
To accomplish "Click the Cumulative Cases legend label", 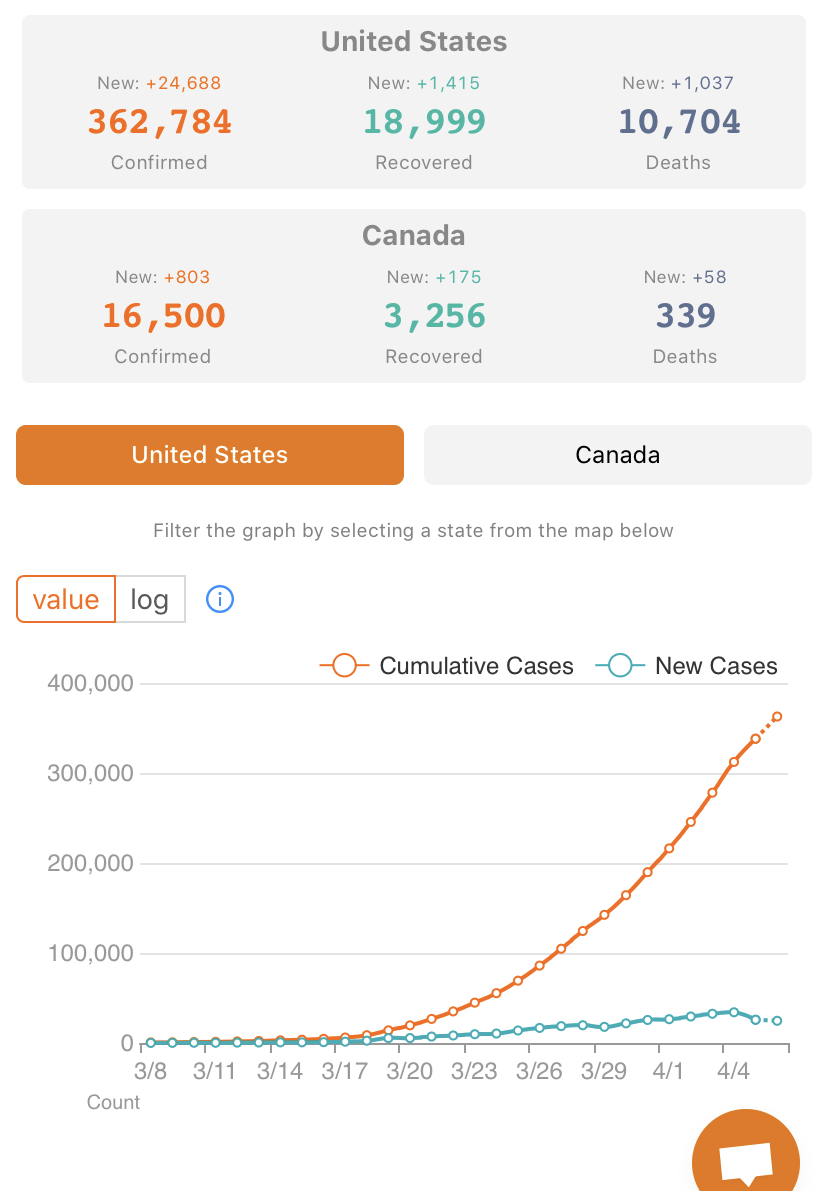I will pyautogui.click(x=476, y=666).
